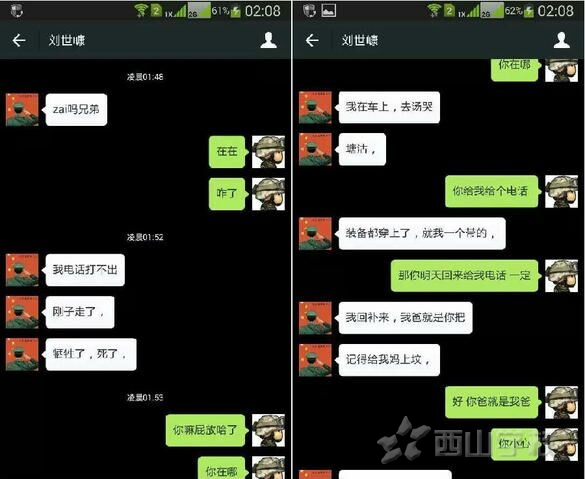Open contact profile icon in left chat
The width and height of the screenshot is (585, 479).
(269, 40)
